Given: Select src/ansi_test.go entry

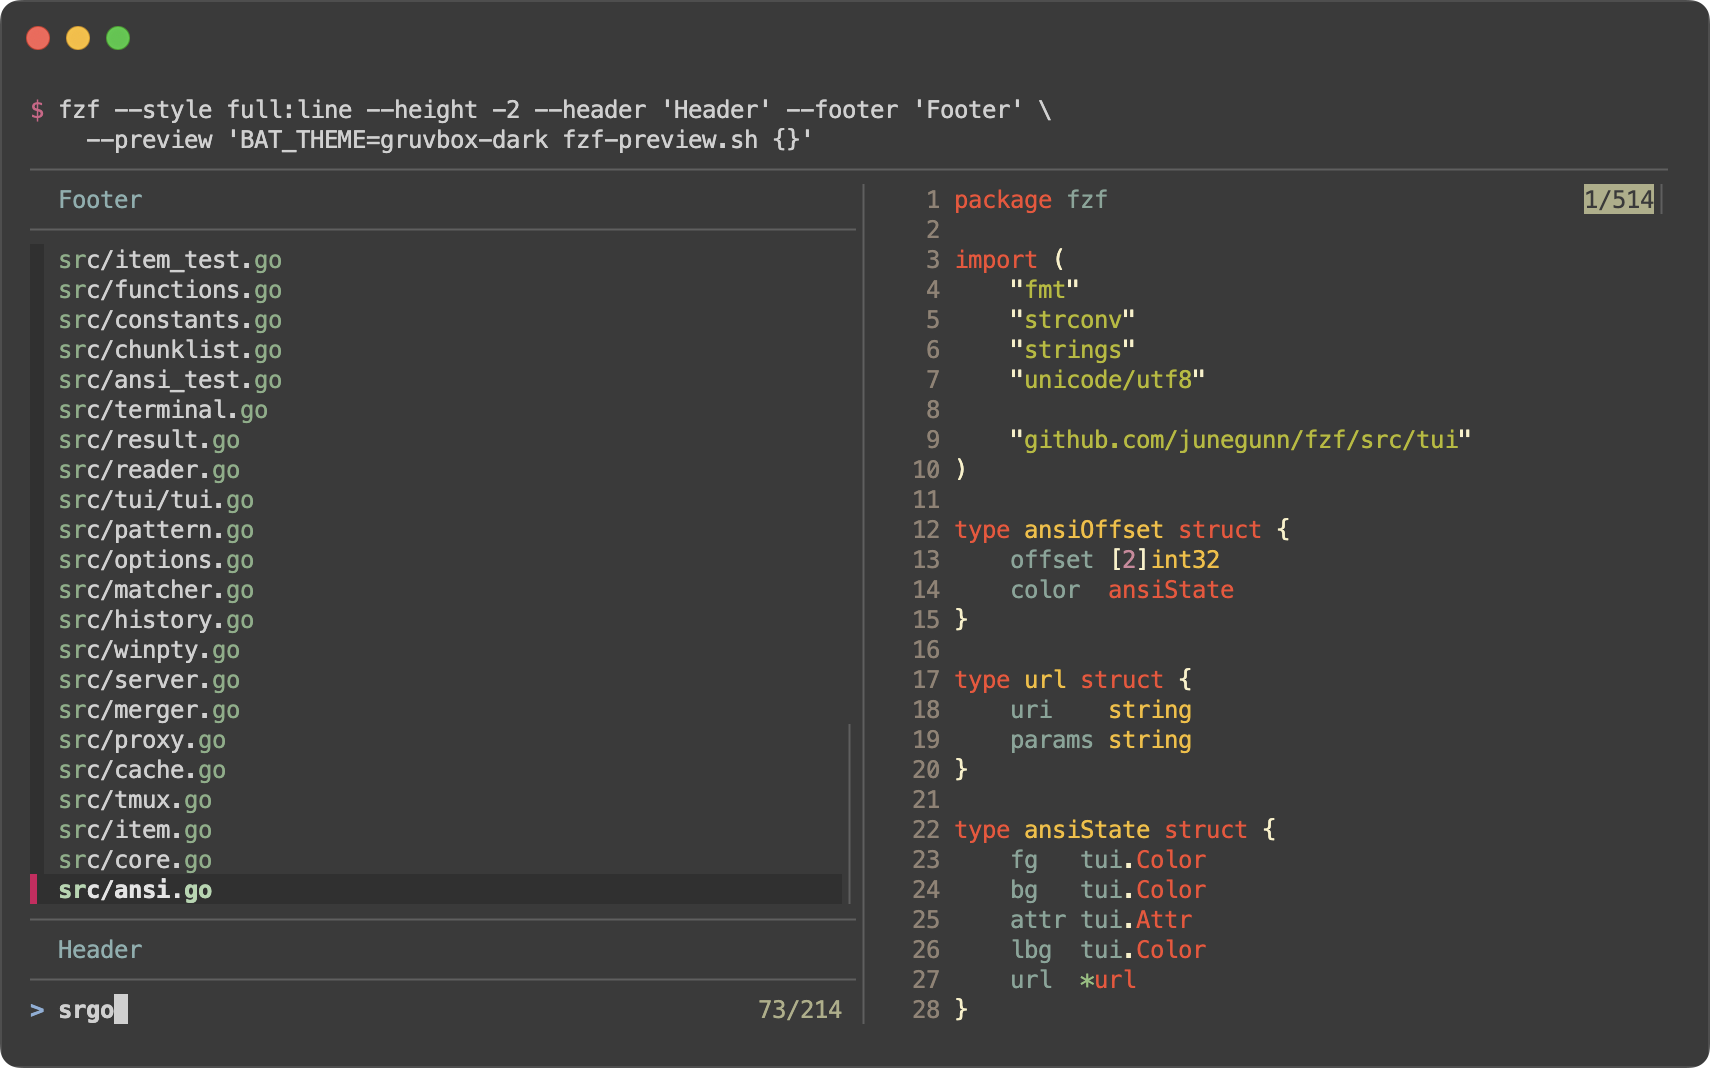Looking at the screenshot, I should [x=170, y=380].
